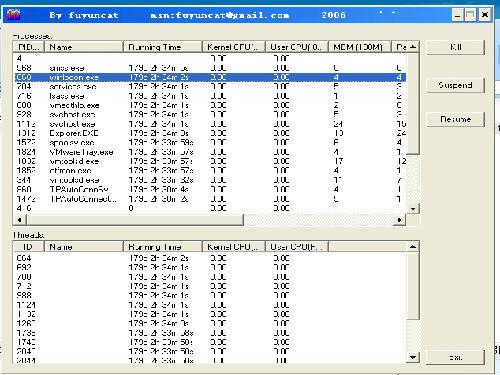Select the ctfmon.exe process row
The width and height of the screenshot is (500, 375).
[x=211, y=171]
